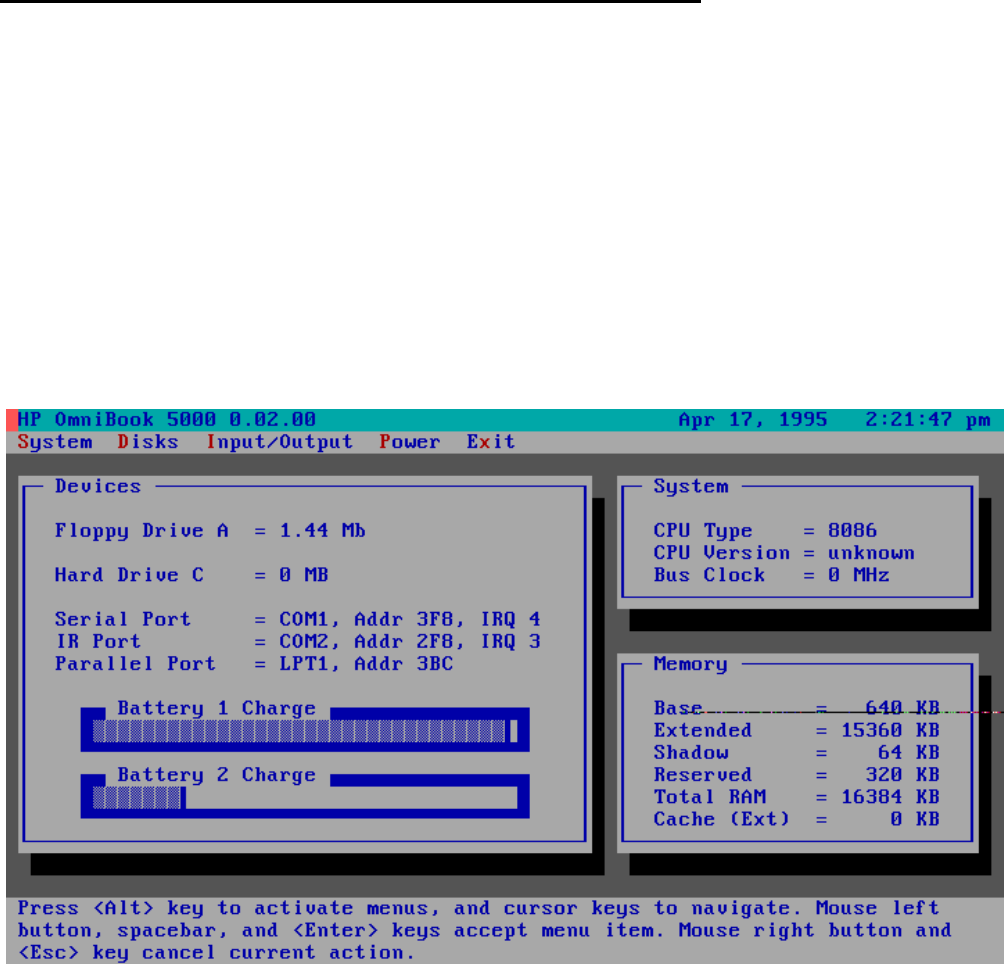Click the Cache (Ext) memory row

[796, 819]
